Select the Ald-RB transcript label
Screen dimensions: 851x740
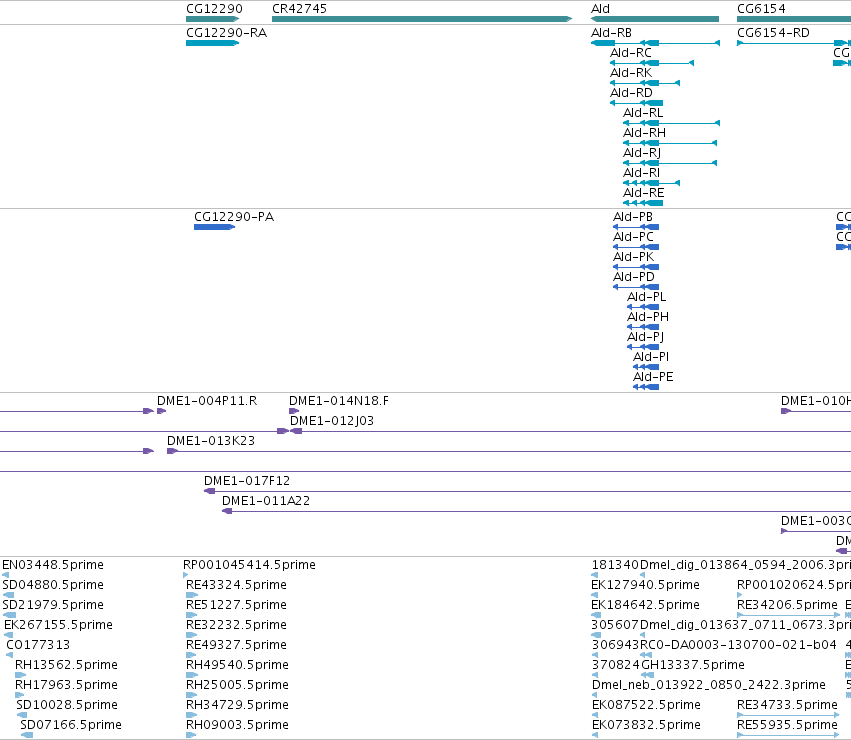[x=611, y=33]
